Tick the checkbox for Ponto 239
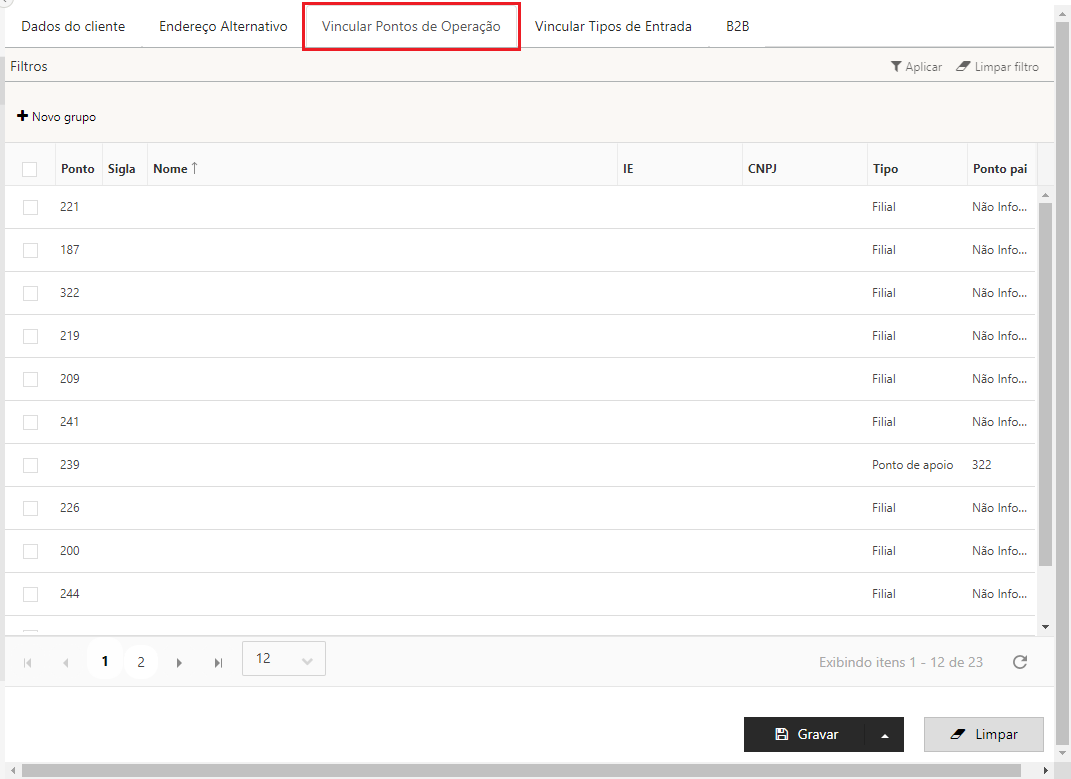 30,465
